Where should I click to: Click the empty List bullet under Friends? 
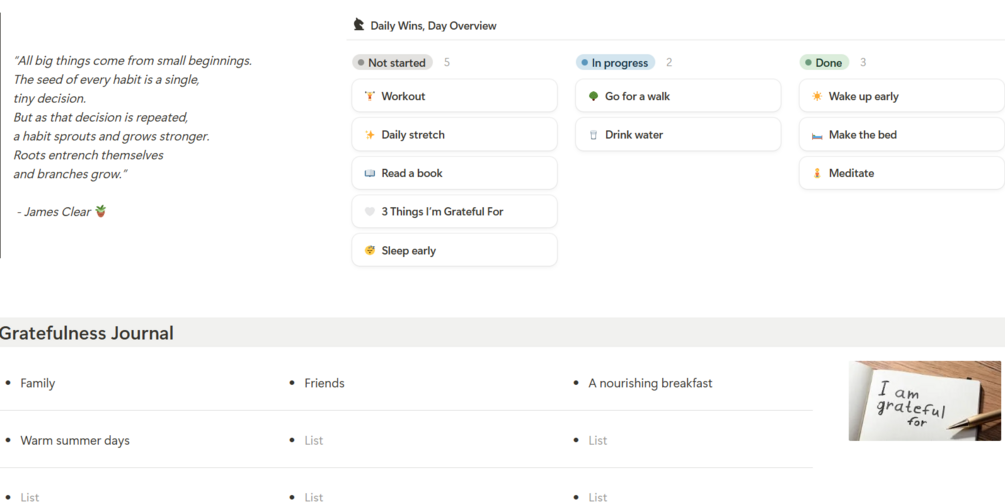tap(314, 441)
